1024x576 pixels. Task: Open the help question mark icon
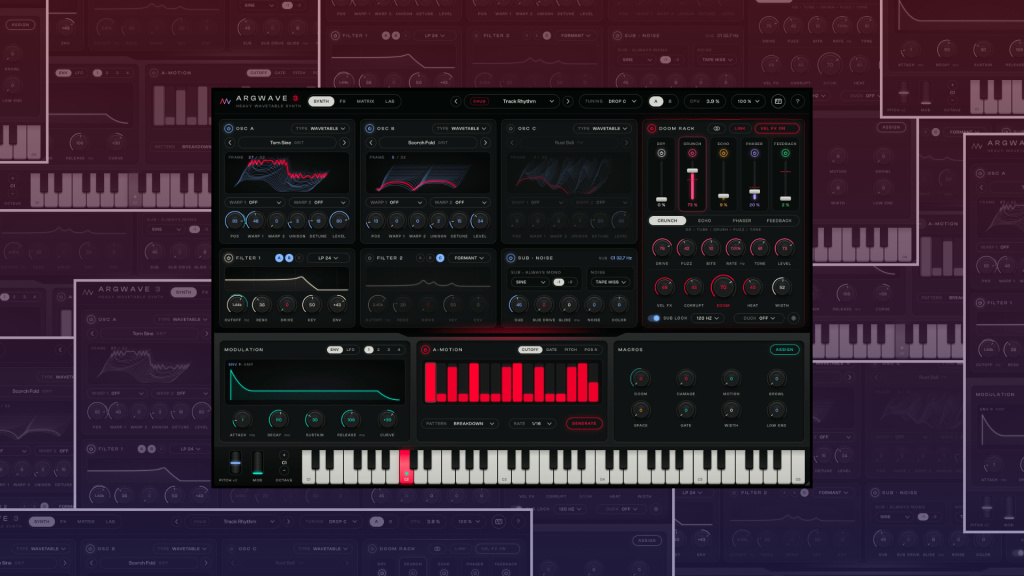pyautogui.click(x=797, y=101)
